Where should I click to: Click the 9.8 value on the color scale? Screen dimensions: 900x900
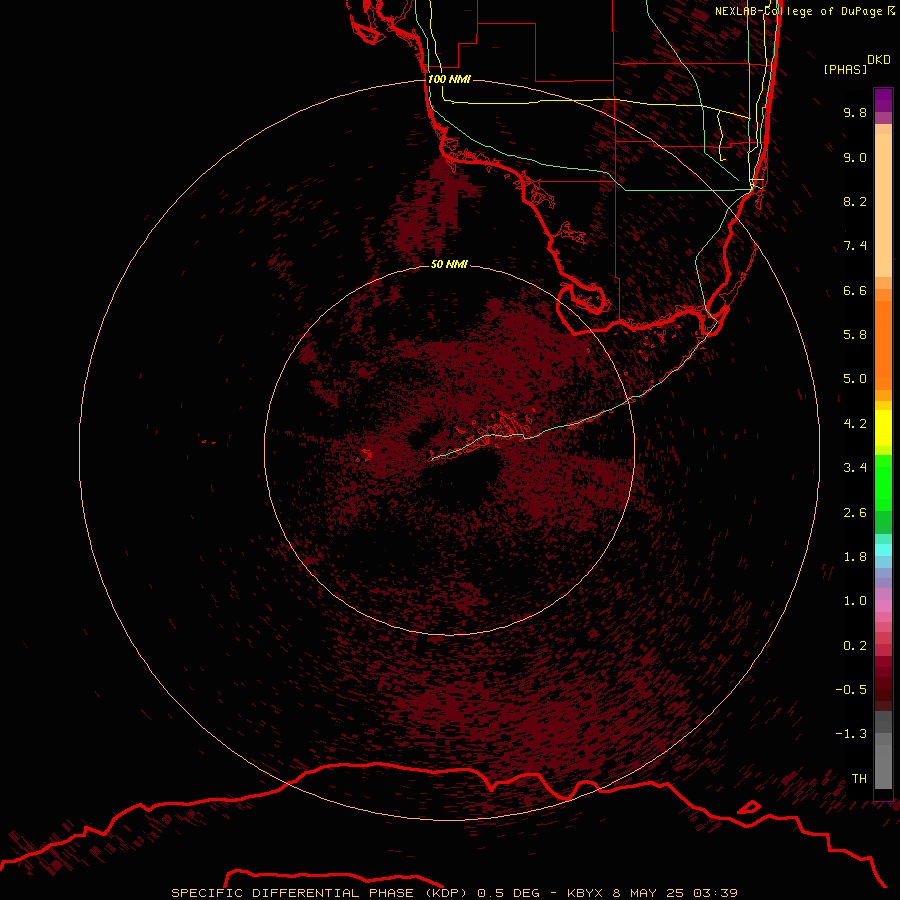tap(855, 112)
